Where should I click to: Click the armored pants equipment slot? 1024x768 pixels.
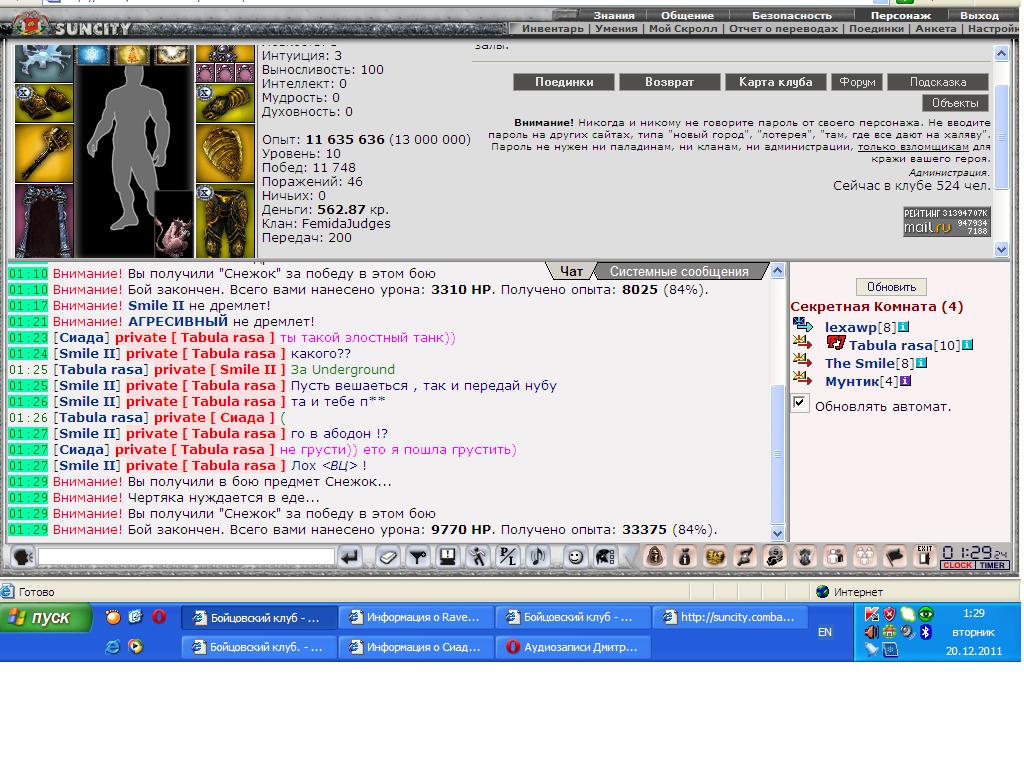(225, 221)
